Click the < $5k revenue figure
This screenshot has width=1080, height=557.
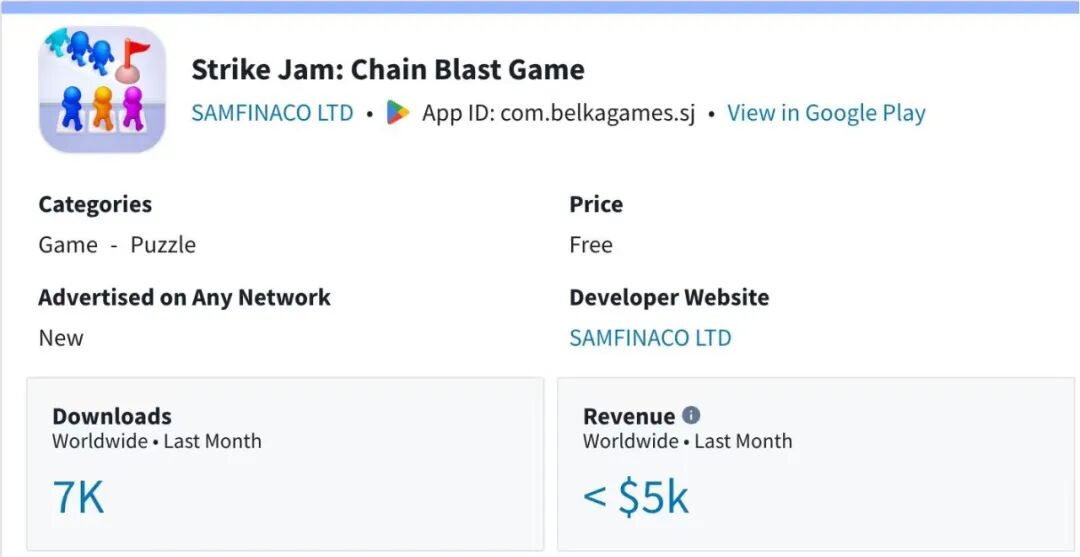[636, 497]
